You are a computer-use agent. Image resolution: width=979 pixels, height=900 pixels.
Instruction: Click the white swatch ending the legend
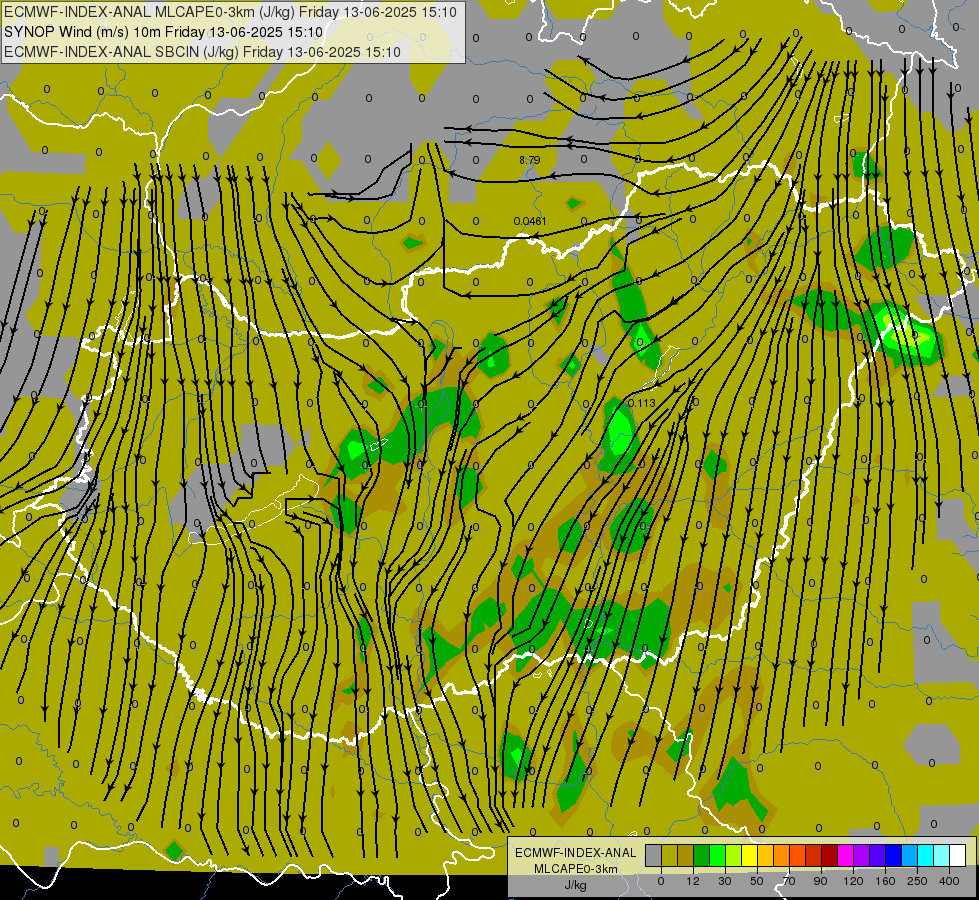point(957,855)
